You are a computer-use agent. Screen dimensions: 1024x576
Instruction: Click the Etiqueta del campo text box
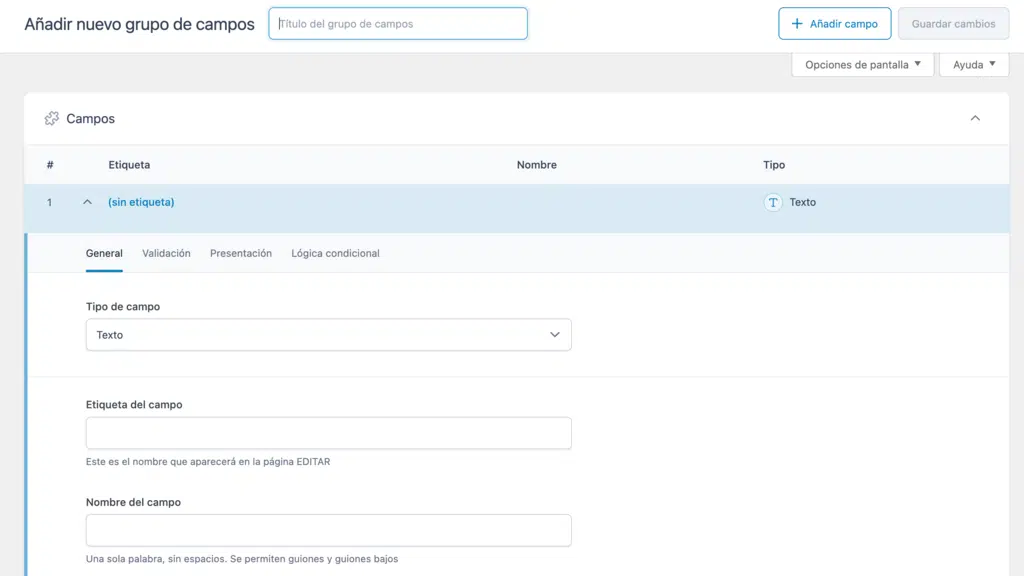(x=328, y=433)
